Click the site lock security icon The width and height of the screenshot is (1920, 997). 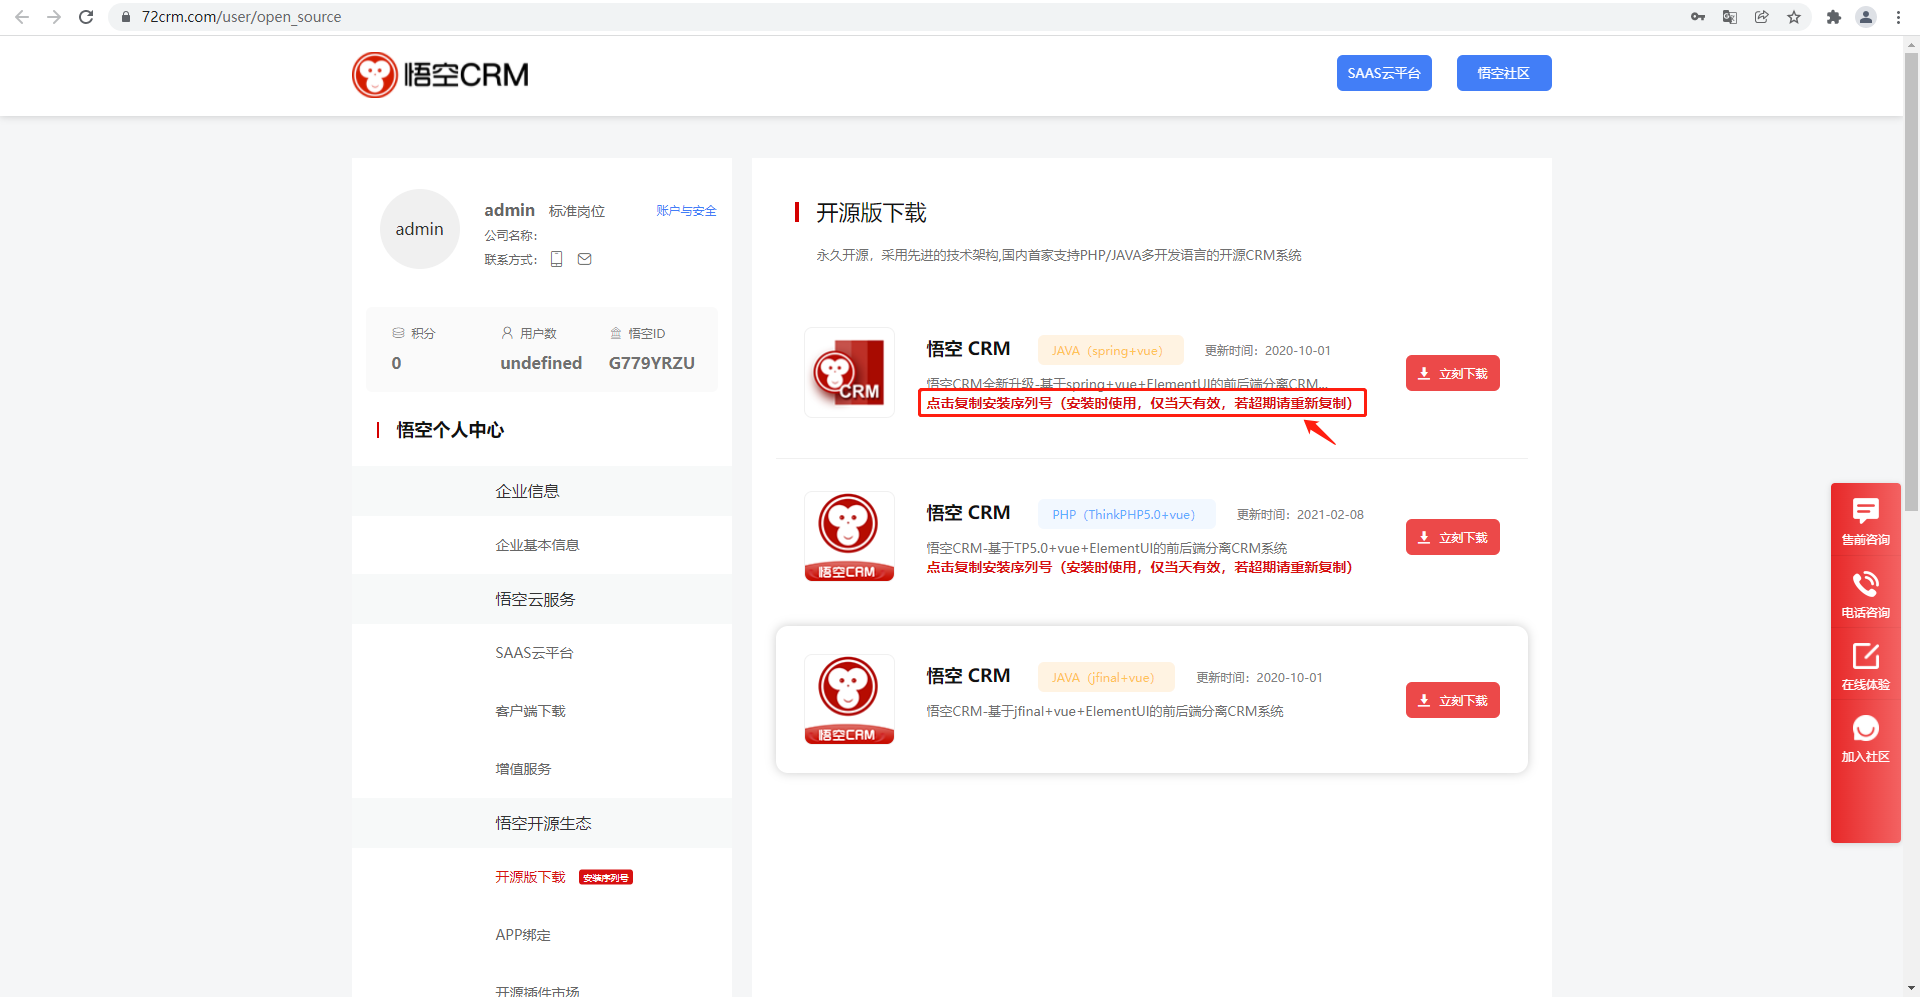tap(126, 17)
